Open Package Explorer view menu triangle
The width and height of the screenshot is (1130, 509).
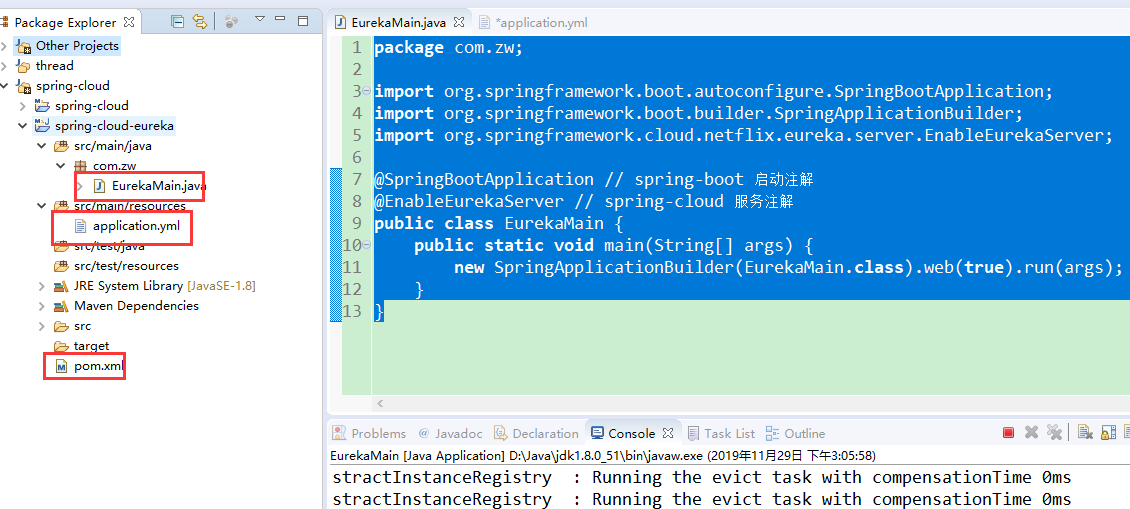(x=260, y=19)
